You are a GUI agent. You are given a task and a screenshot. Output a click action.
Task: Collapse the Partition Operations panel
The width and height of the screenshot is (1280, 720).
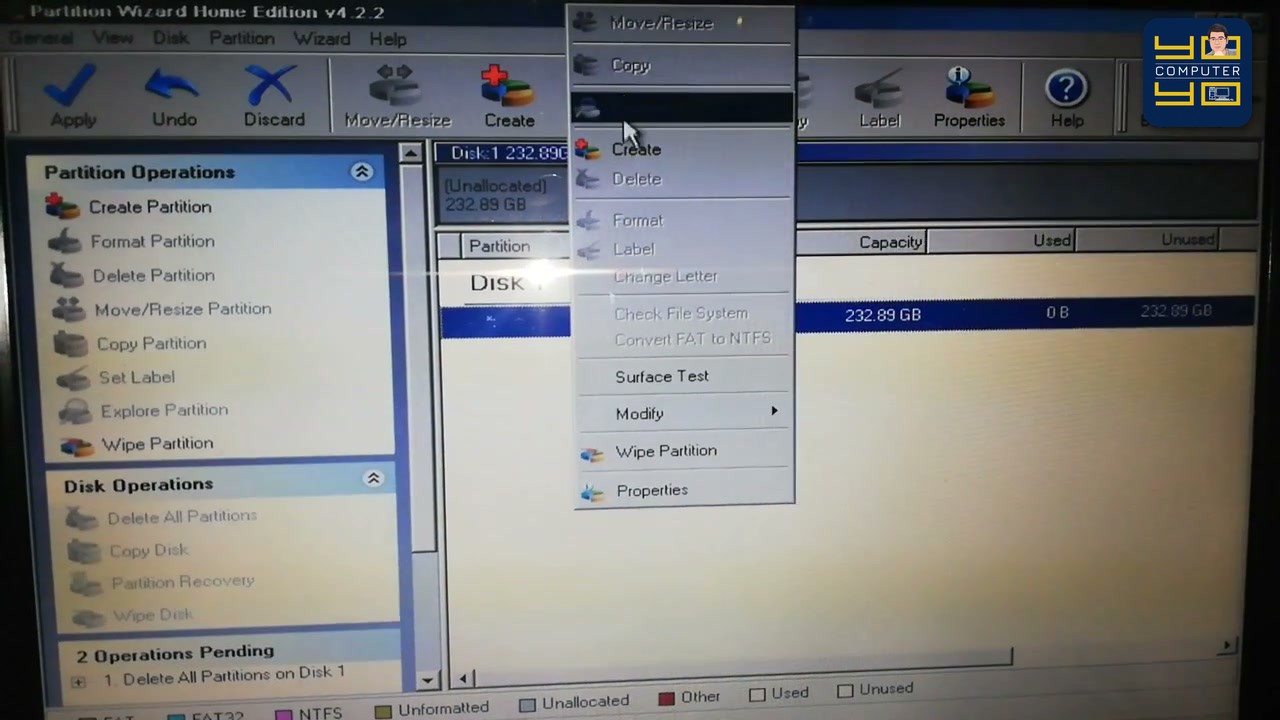(x=362, y=172)
